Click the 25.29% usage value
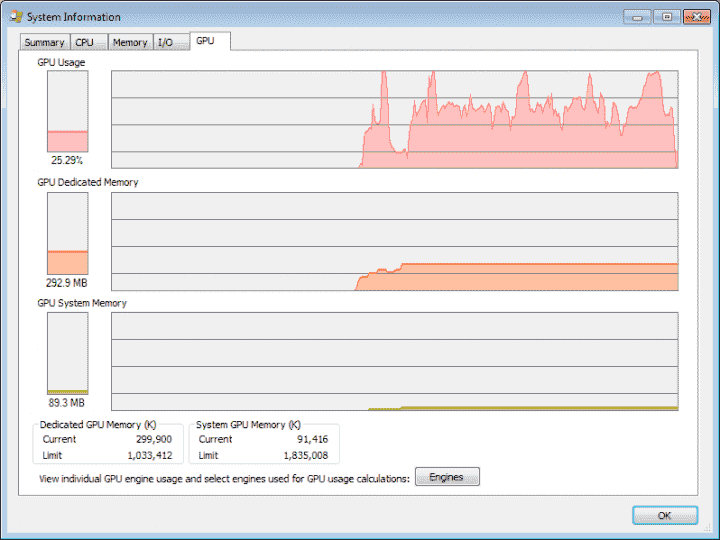 coord(67,160)
